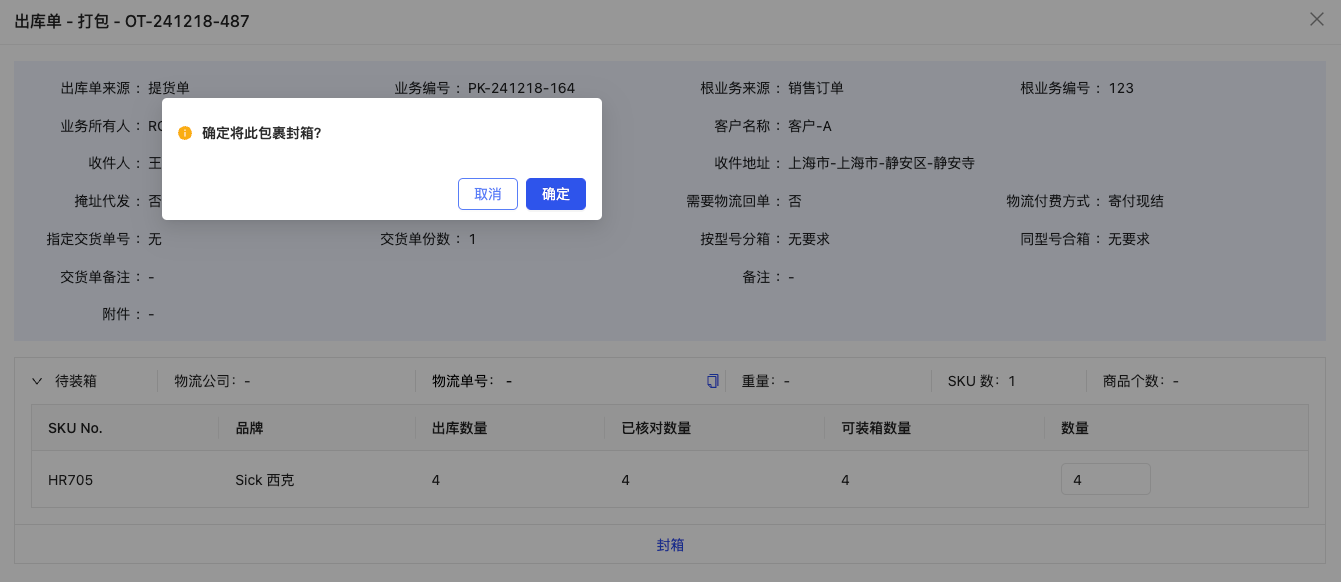Click the chevron icon next to 待装箱
Viewport: 1341px width, 582px height.
(x=38, y=380)
